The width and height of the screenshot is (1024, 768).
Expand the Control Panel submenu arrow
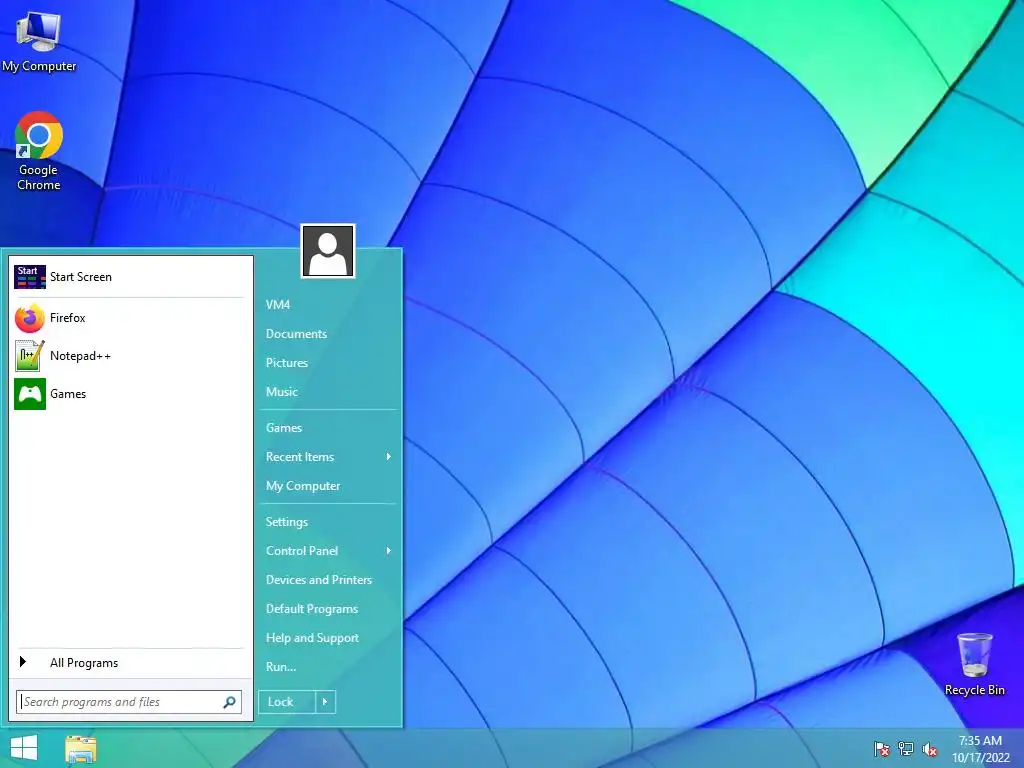(389, 551)
